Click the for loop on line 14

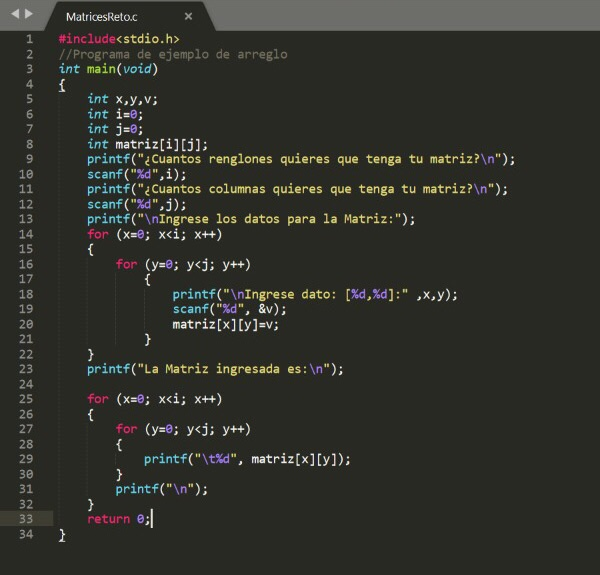[x=155, y=234]
